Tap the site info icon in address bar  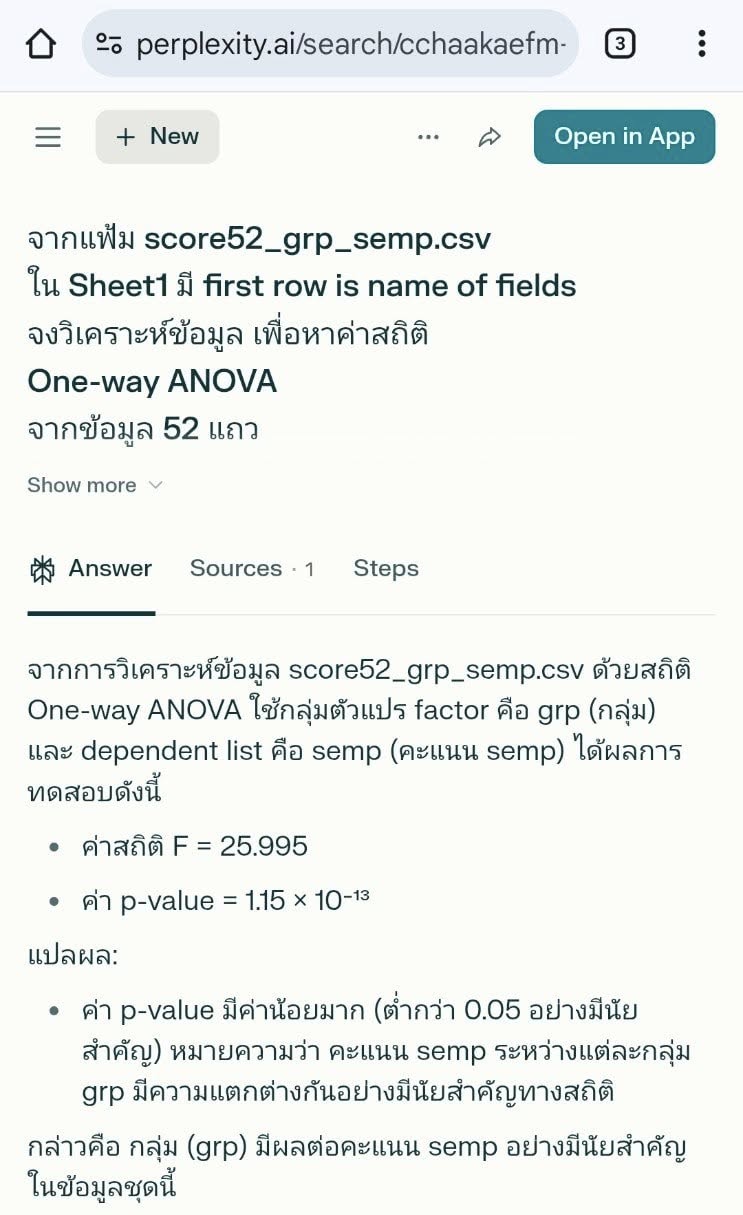click(x=108, y=44)
